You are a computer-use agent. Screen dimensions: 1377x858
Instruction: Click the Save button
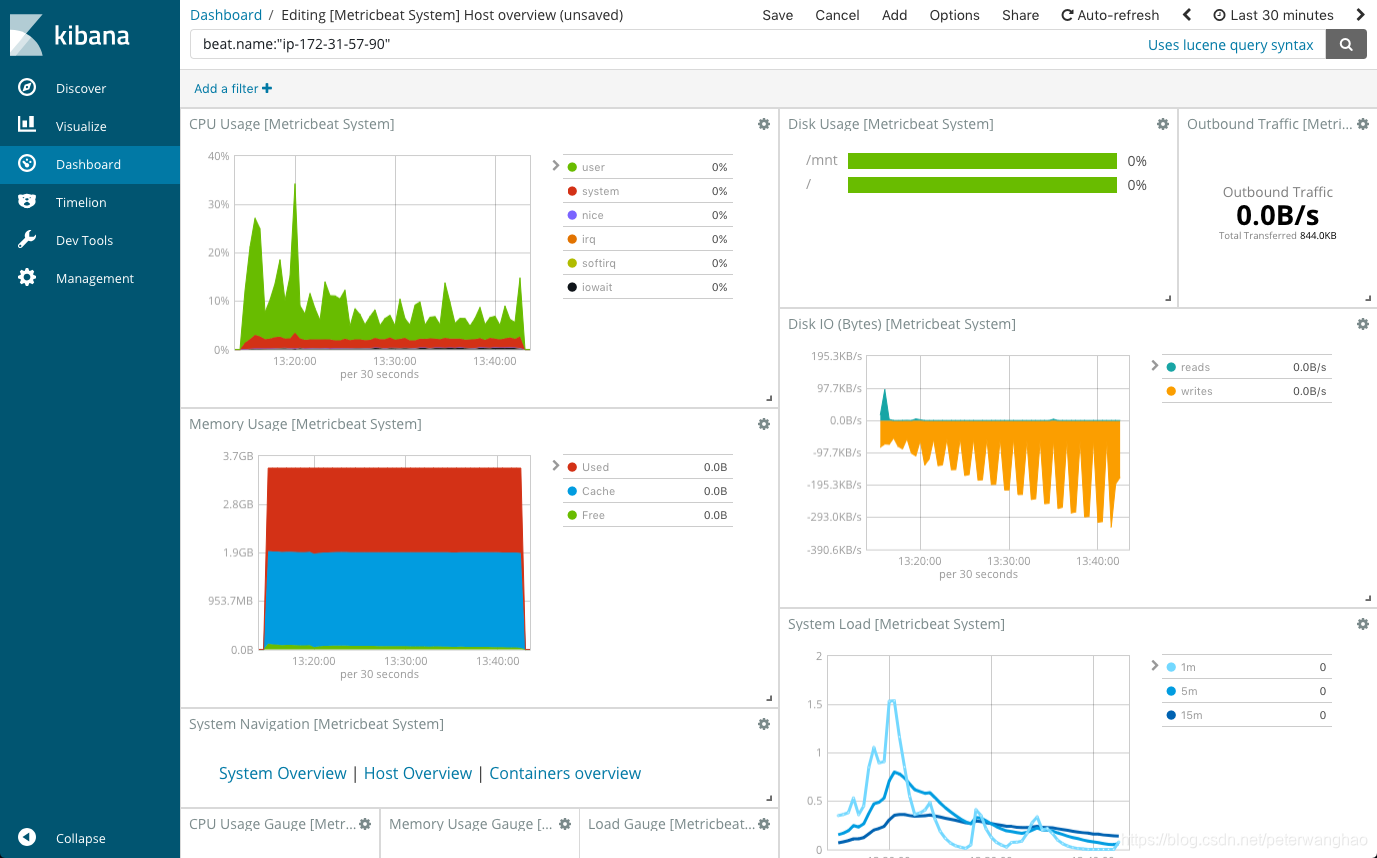coord(777,14)
